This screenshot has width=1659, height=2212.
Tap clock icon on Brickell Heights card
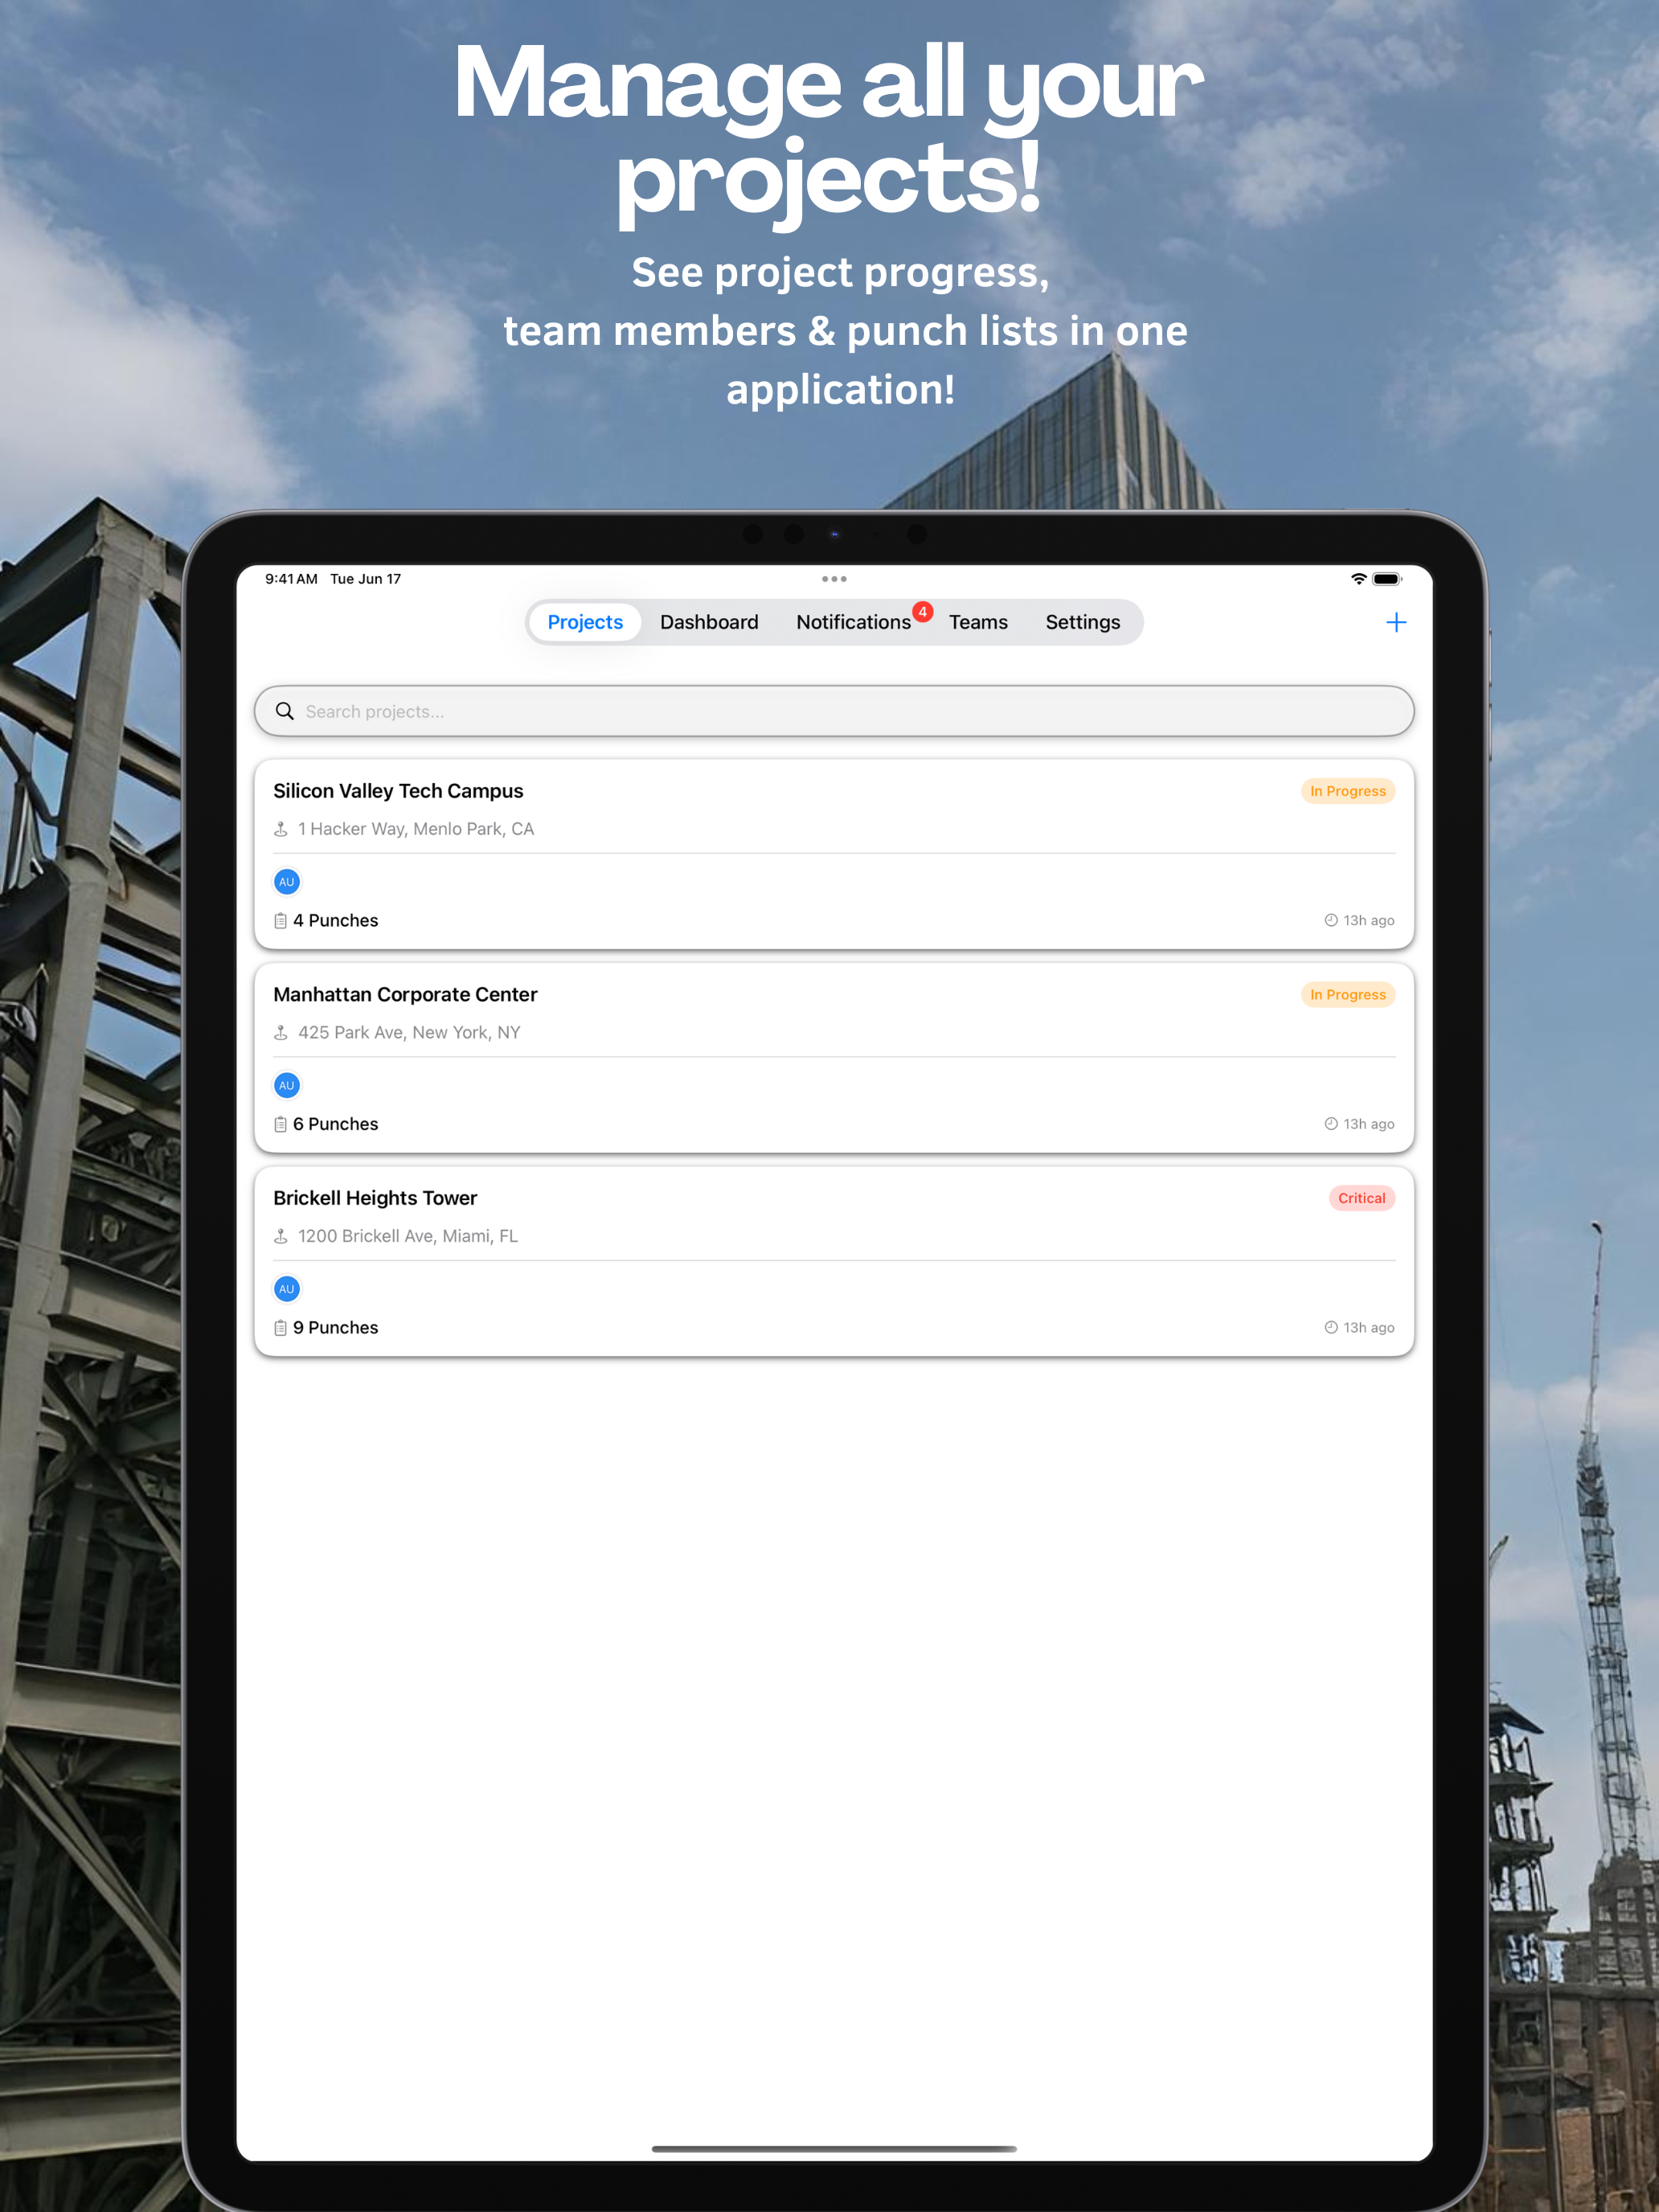[1331, 1327]
